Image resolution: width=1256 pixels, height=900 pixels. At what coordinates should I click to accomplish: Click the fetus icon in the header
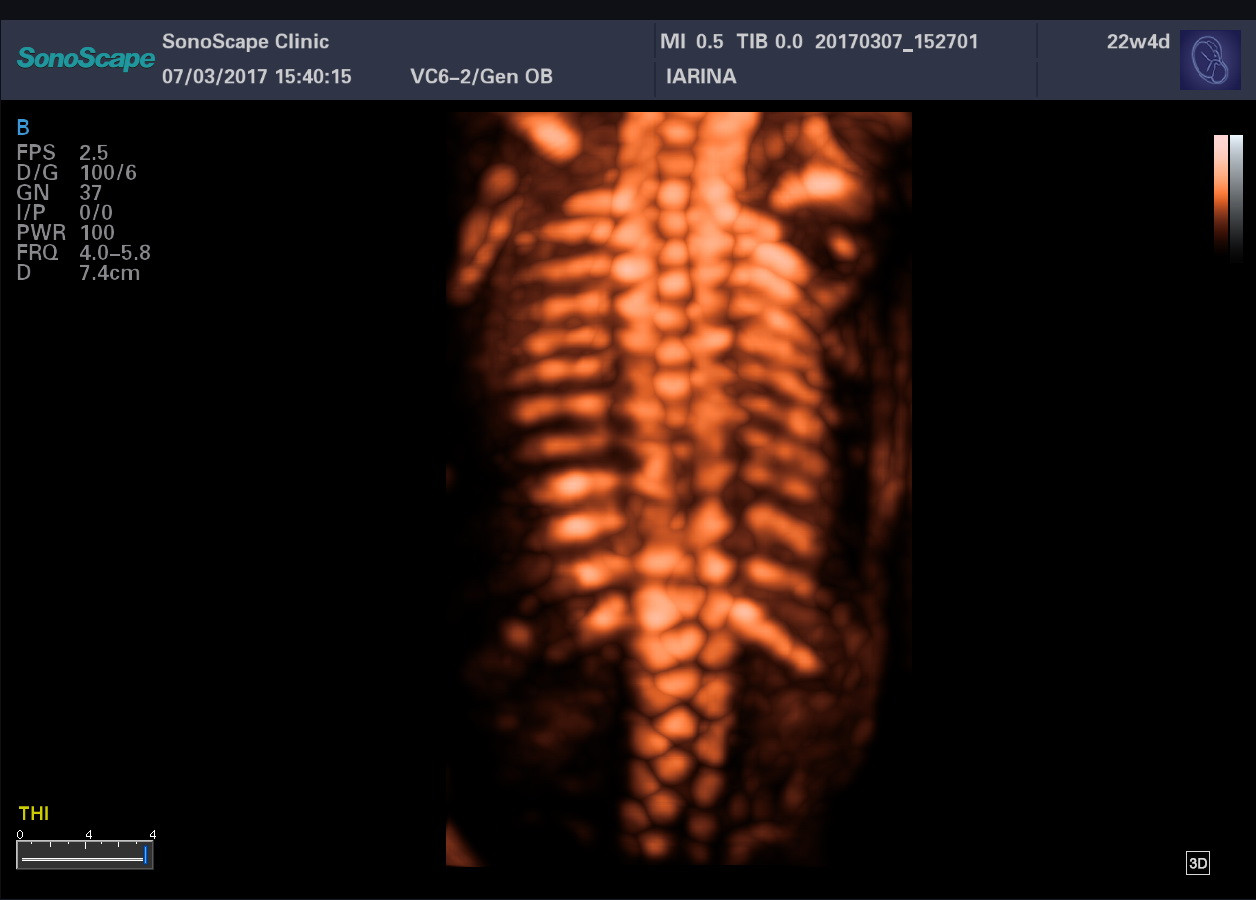click(x=1210, y=60)
